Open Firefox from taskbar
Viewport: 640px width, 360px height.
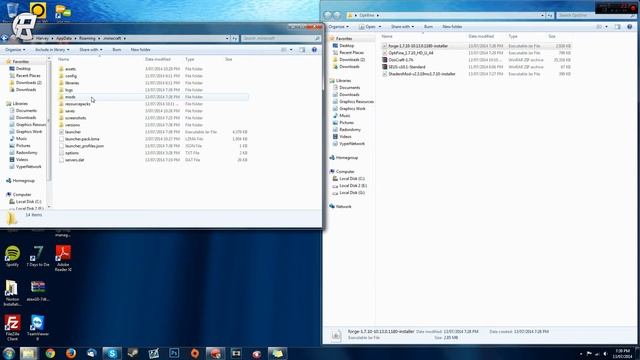(x=71, y=353)
